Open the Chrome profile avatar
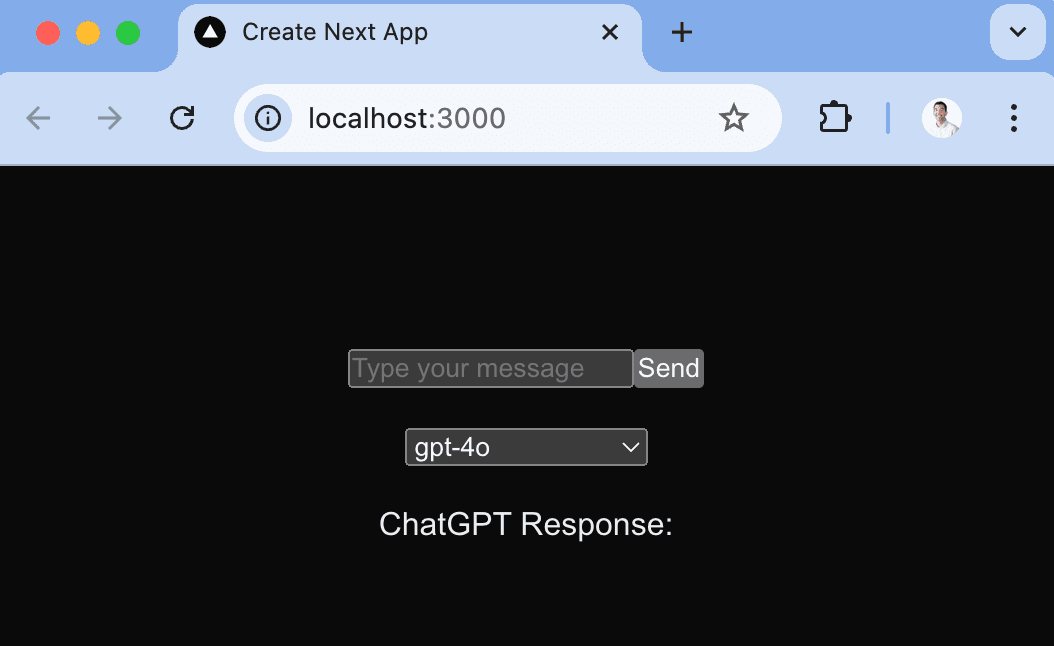 tap(941, 118)
